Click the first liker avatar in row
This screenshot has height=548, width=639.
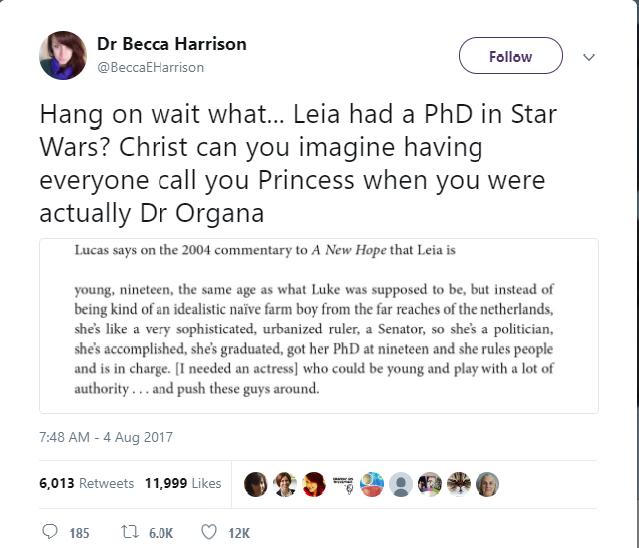[x=255, y=484]
